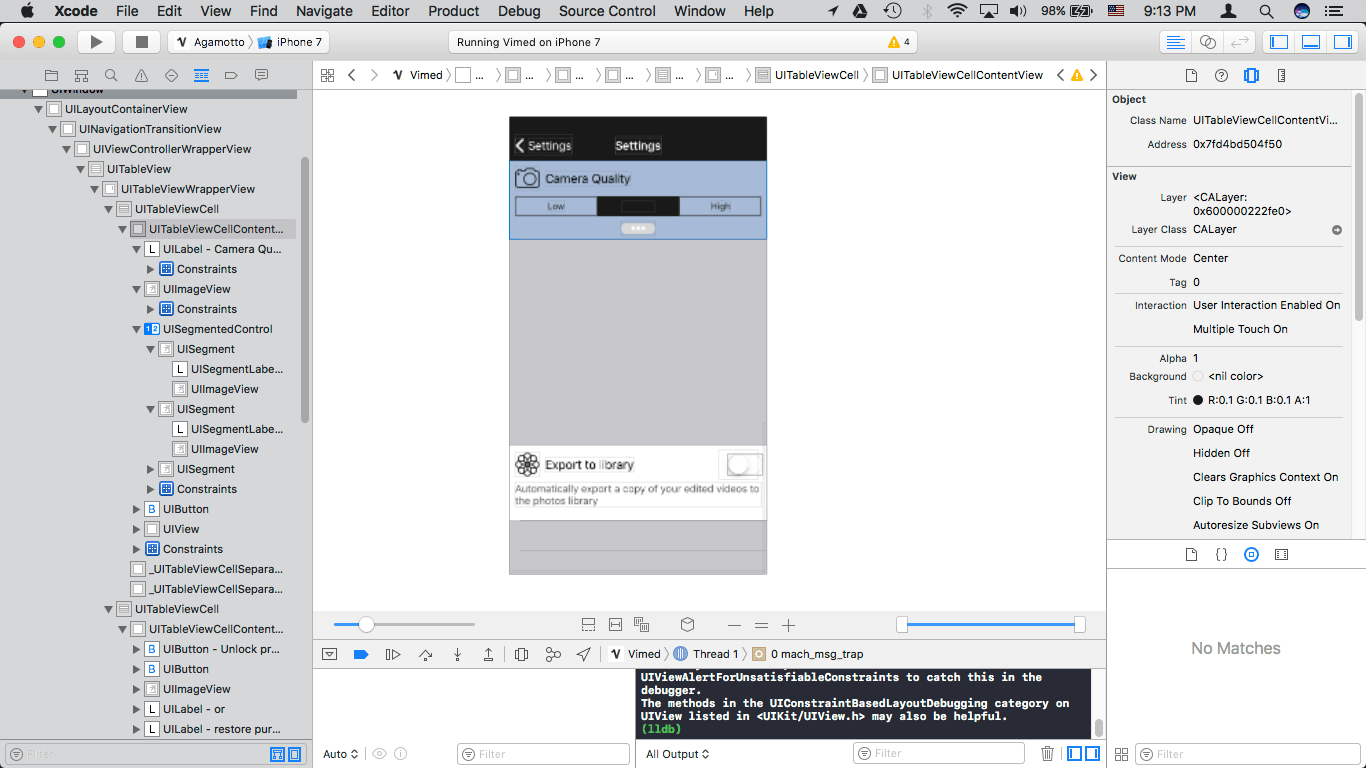Expand the UIView node
This screenshot has width=1366, height=768.
(137, 529)
